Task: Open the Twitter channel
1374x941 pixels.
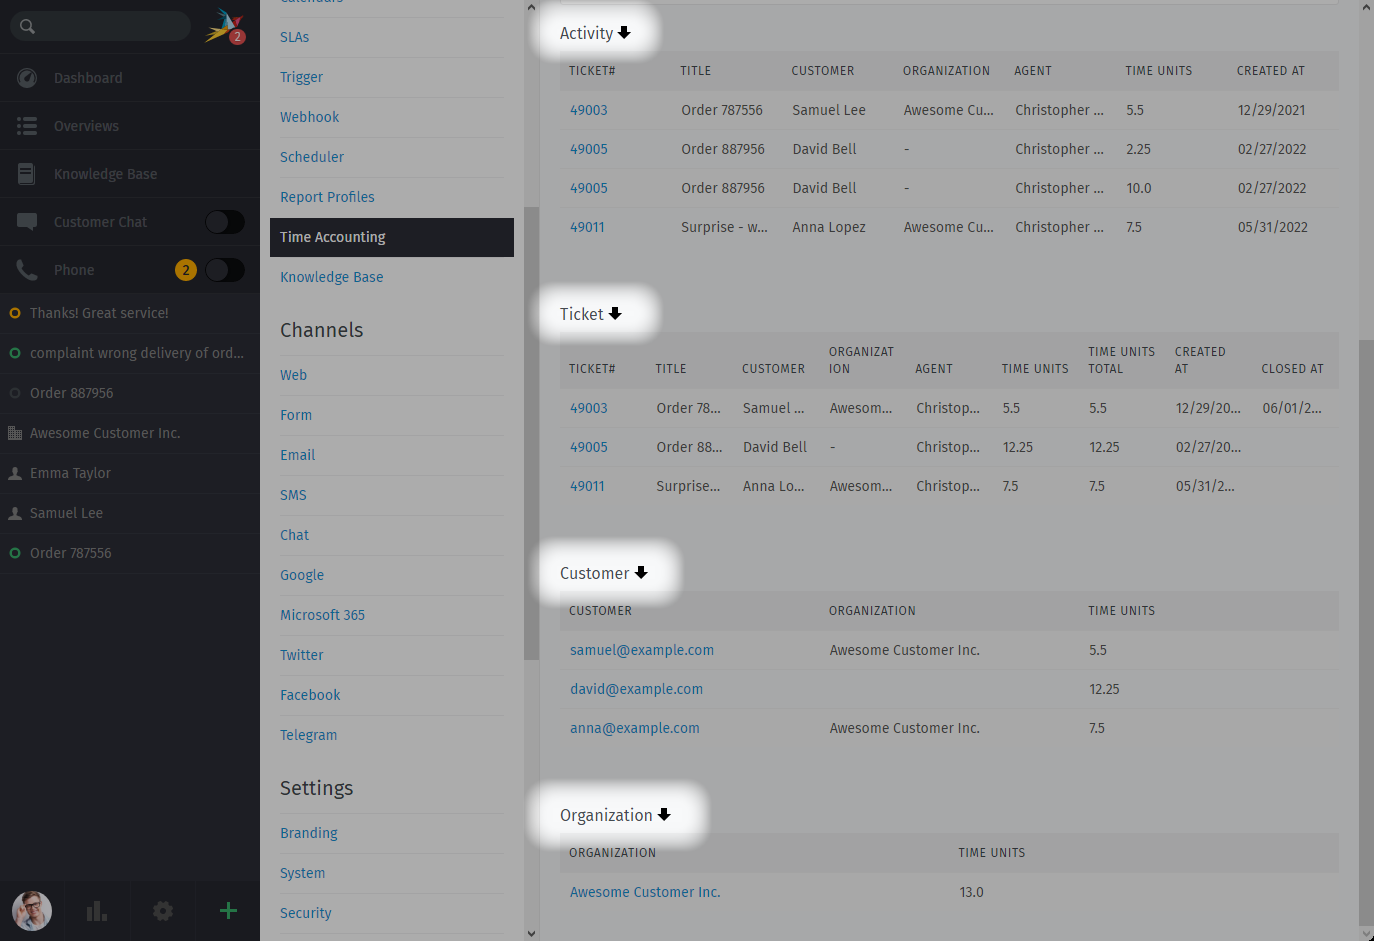Action: pyautogui.click(x=301, y=655)
